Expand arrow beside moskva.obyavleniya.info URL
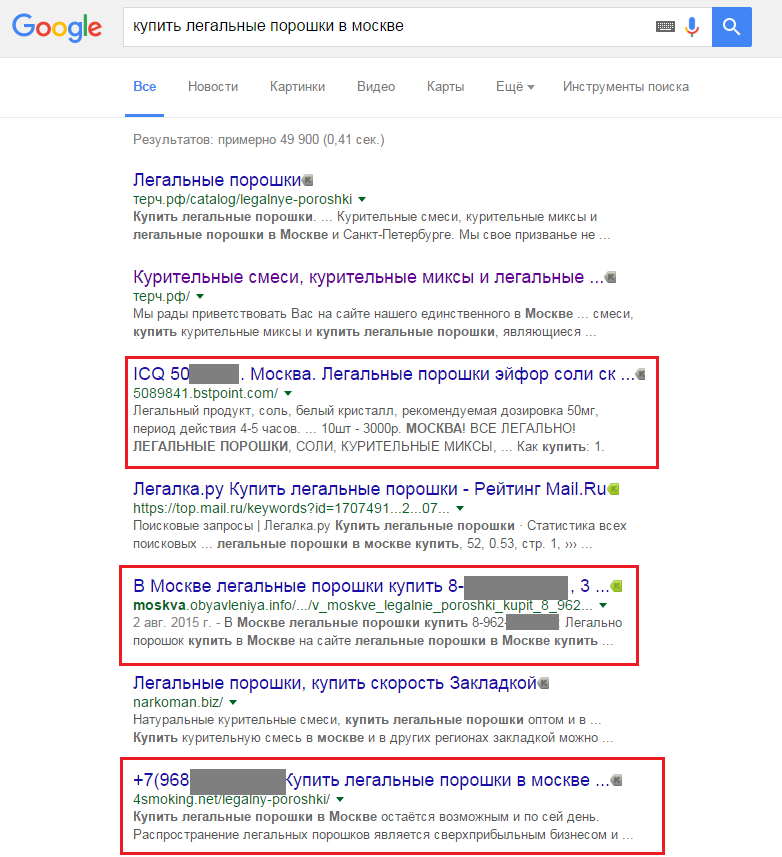This screenshot has width=782, height=857. click(x=603, y=605)
